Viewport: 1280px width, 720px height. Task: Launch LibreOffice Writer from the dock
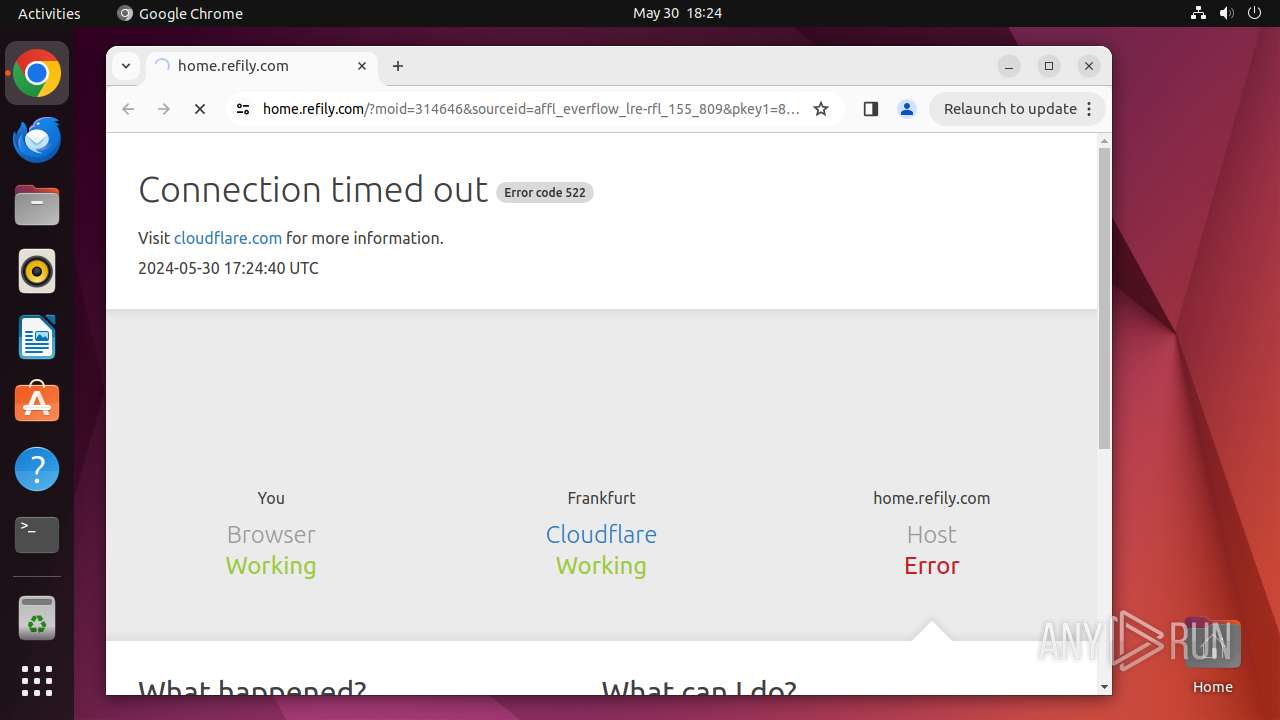point(37,337)
